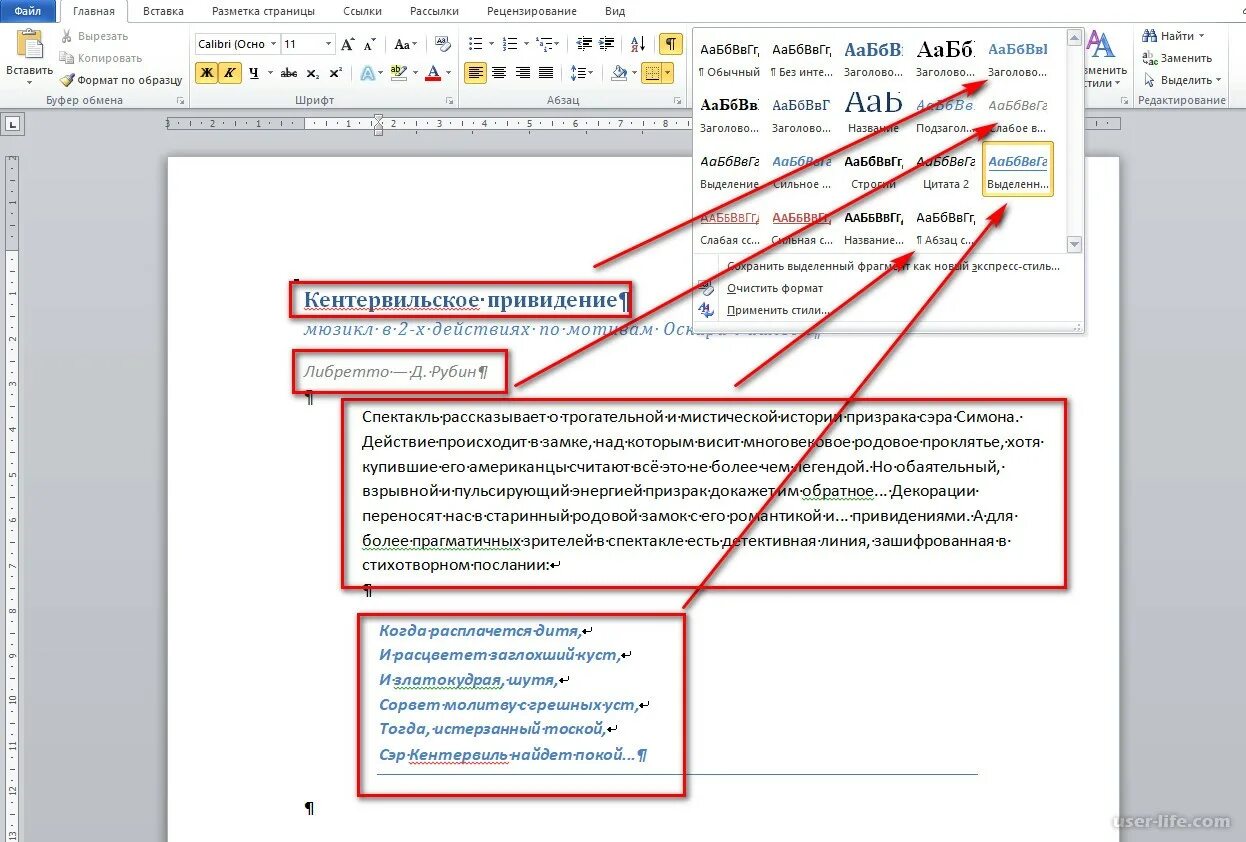Image resolution: width=1246 pixels, height=842 pixels.
Task: Select the Подзаголовок style thumbnail
Action: (945, 114)
